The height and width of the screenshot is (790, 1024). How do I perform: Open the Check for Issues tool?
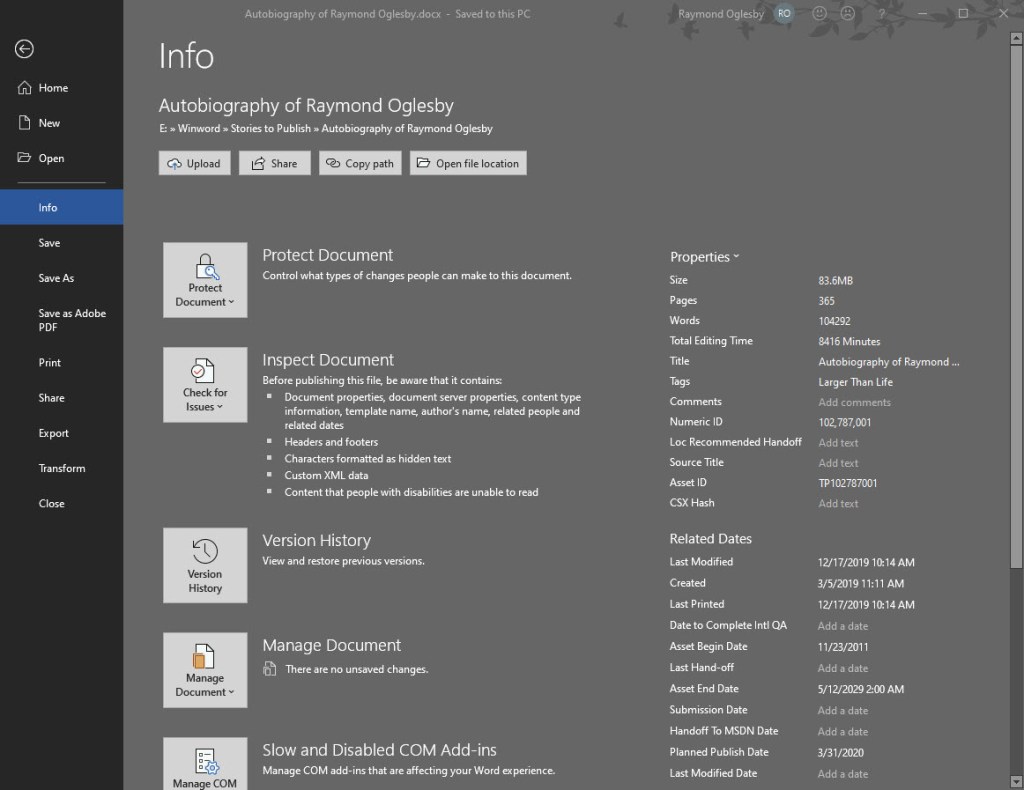tap(204, 385)
